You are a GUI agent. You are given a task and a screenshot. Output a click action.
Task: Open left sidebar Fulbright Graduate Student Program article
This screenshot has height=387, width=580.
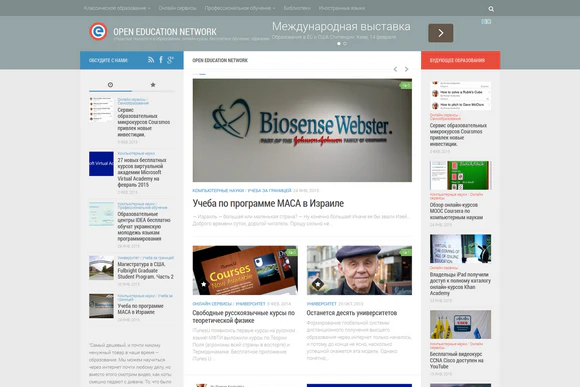[x=145, y=270]
